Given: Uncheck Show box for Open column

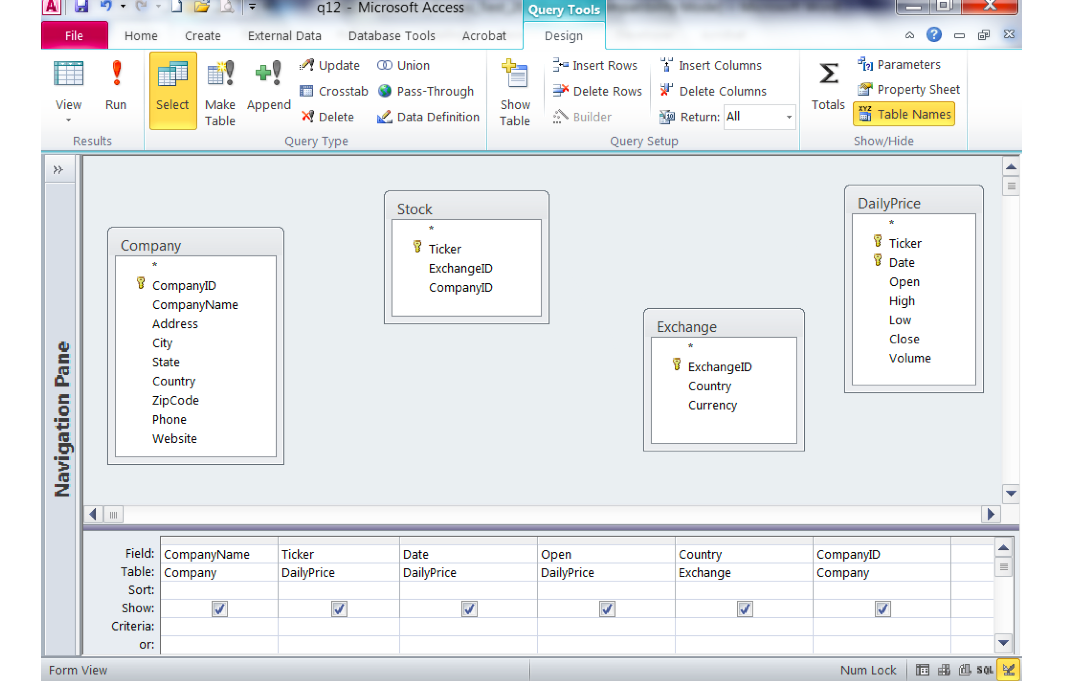Looking at the screenshot, I should tap(607, 609).
